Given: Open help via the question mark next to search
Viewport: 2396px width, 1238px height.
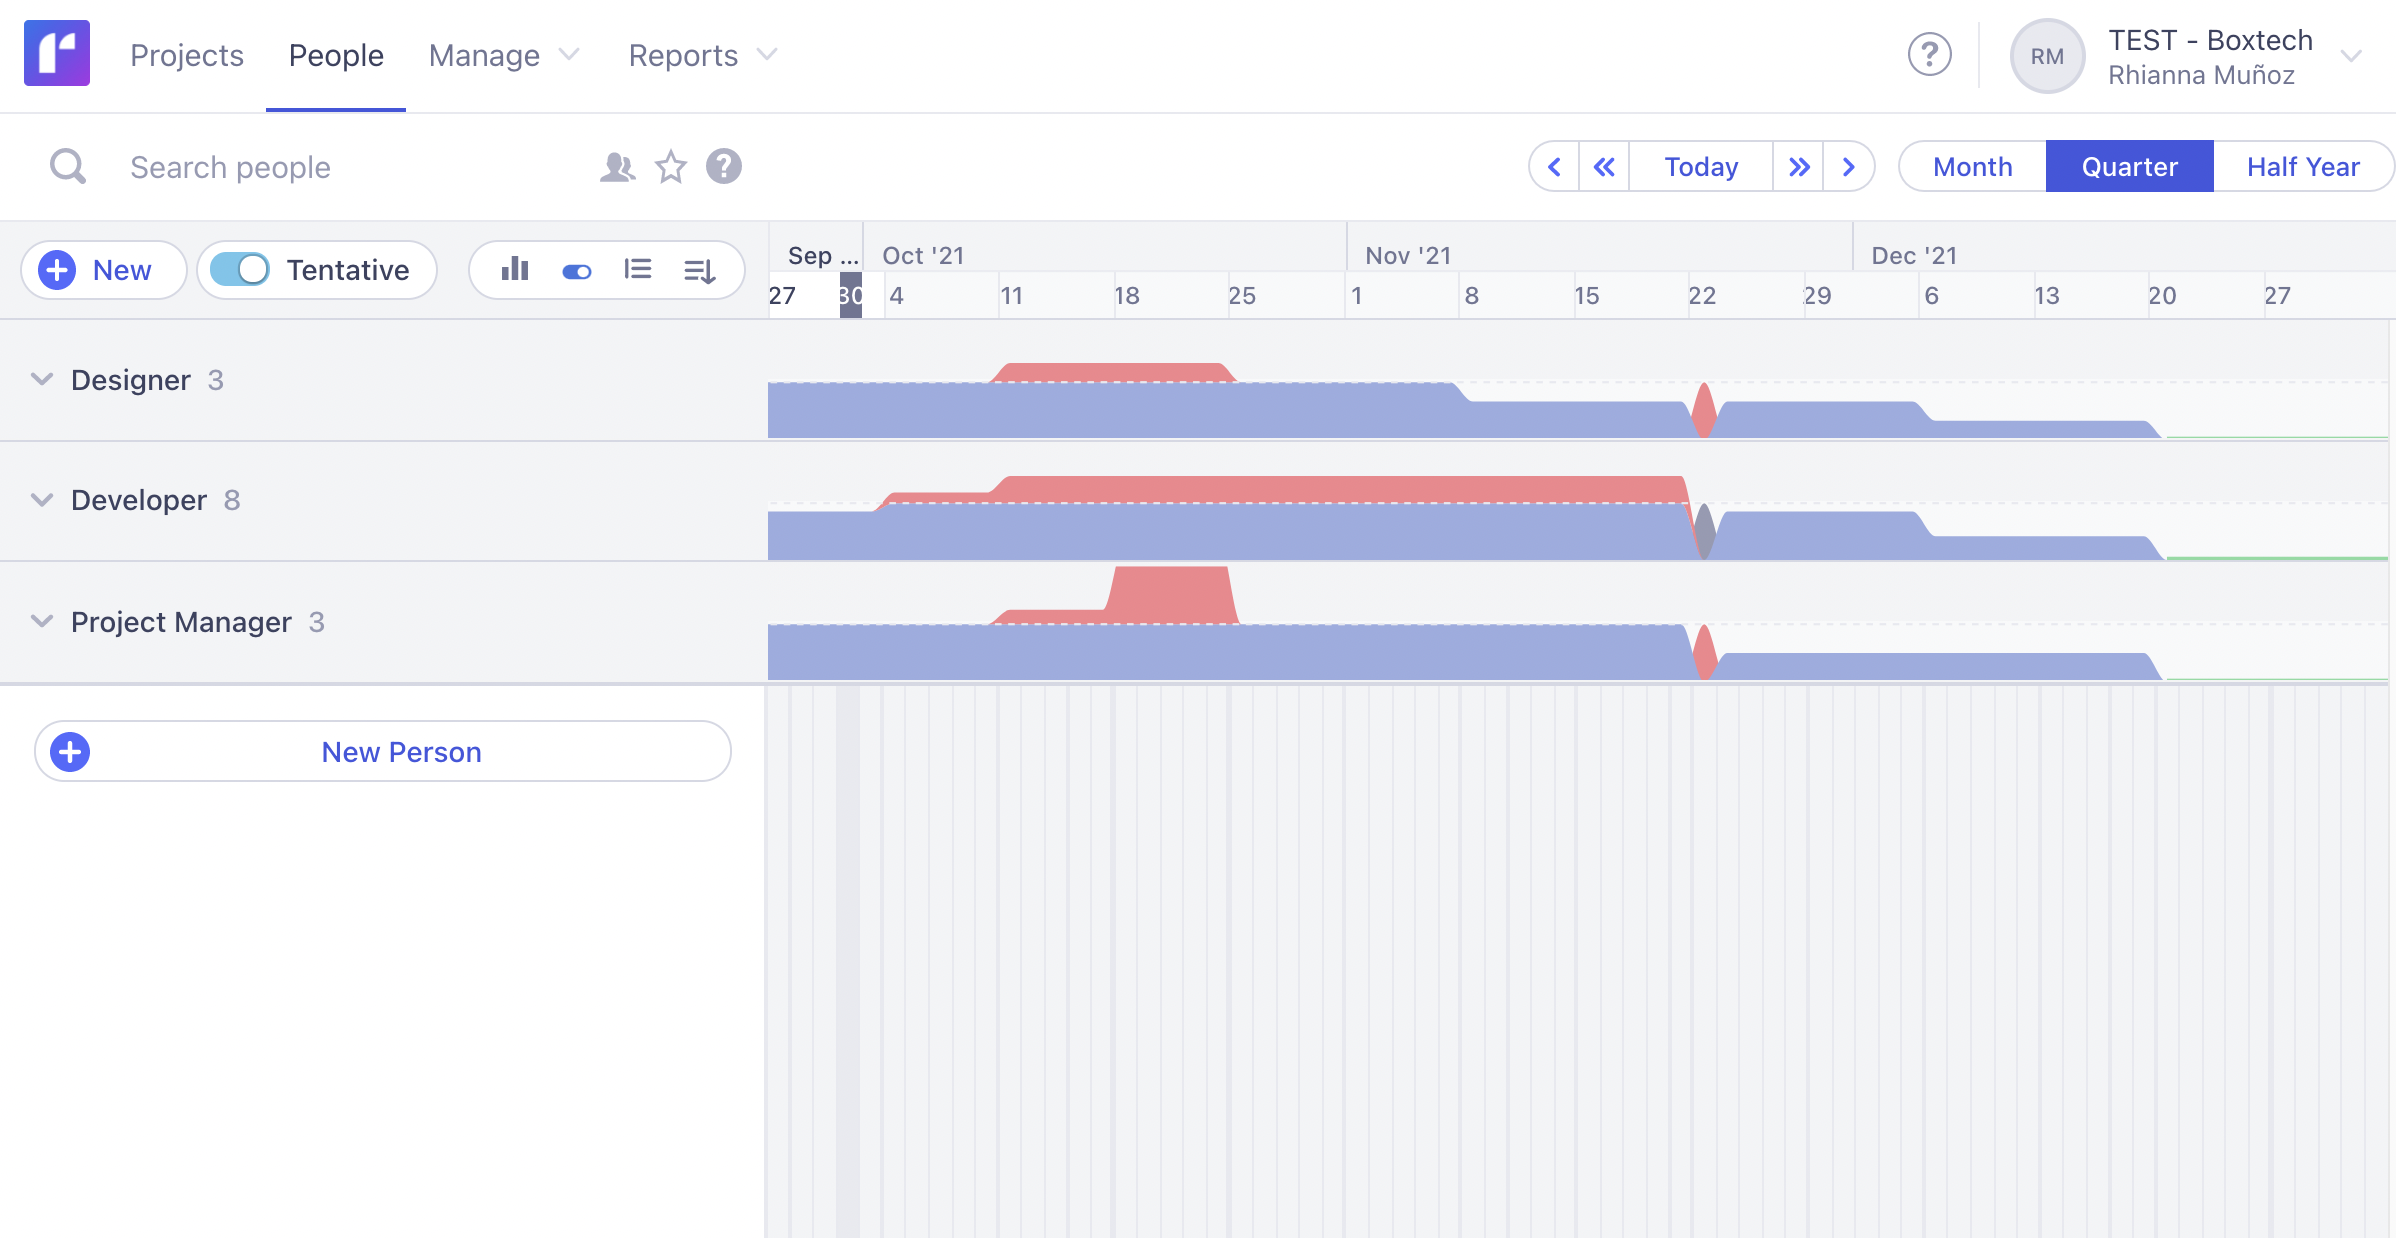Looking at the screenshot, I should click(x=724, y=166).
